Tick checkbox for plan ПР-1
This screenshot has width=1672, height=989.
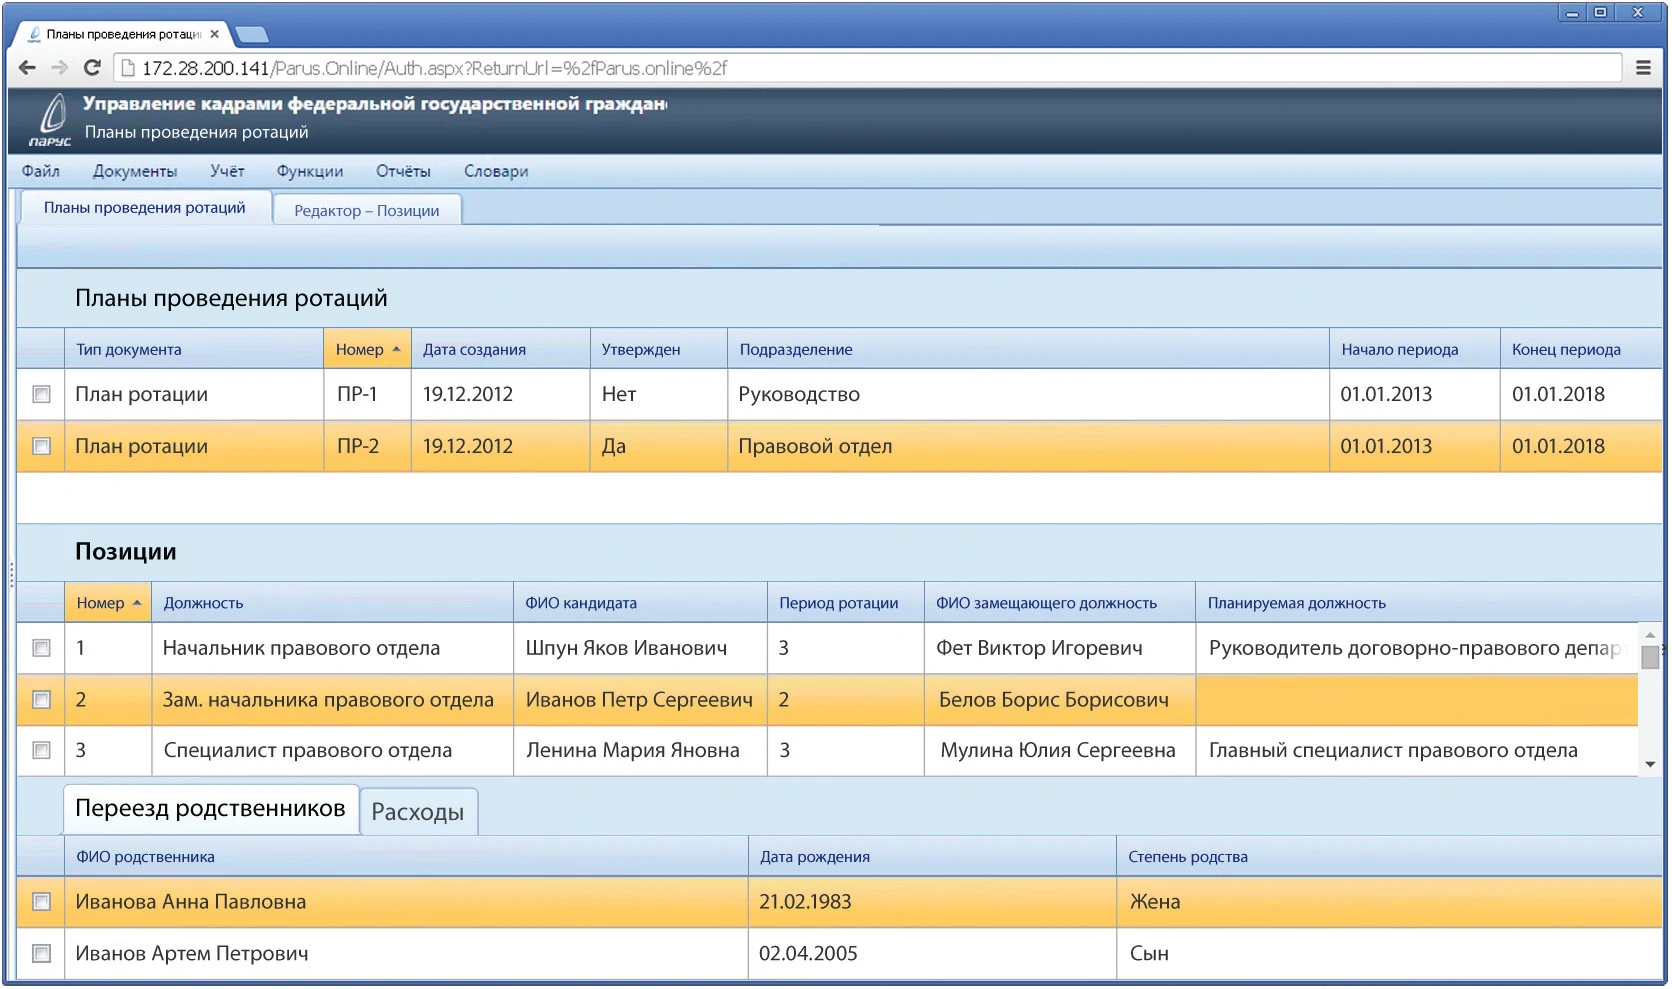pos(41,394)
